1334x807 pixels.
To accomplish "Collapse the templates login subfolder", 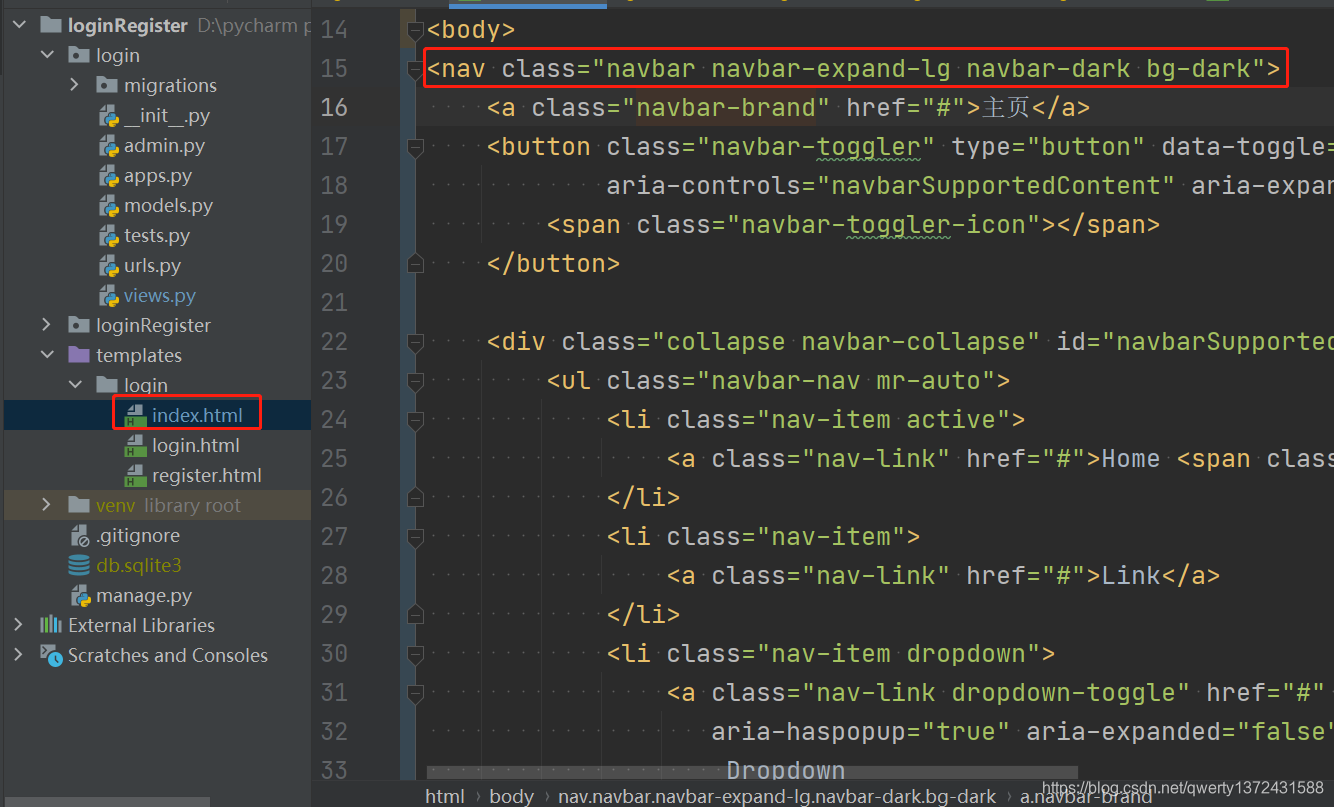I will pyautogui.click(x=75, y=385).
